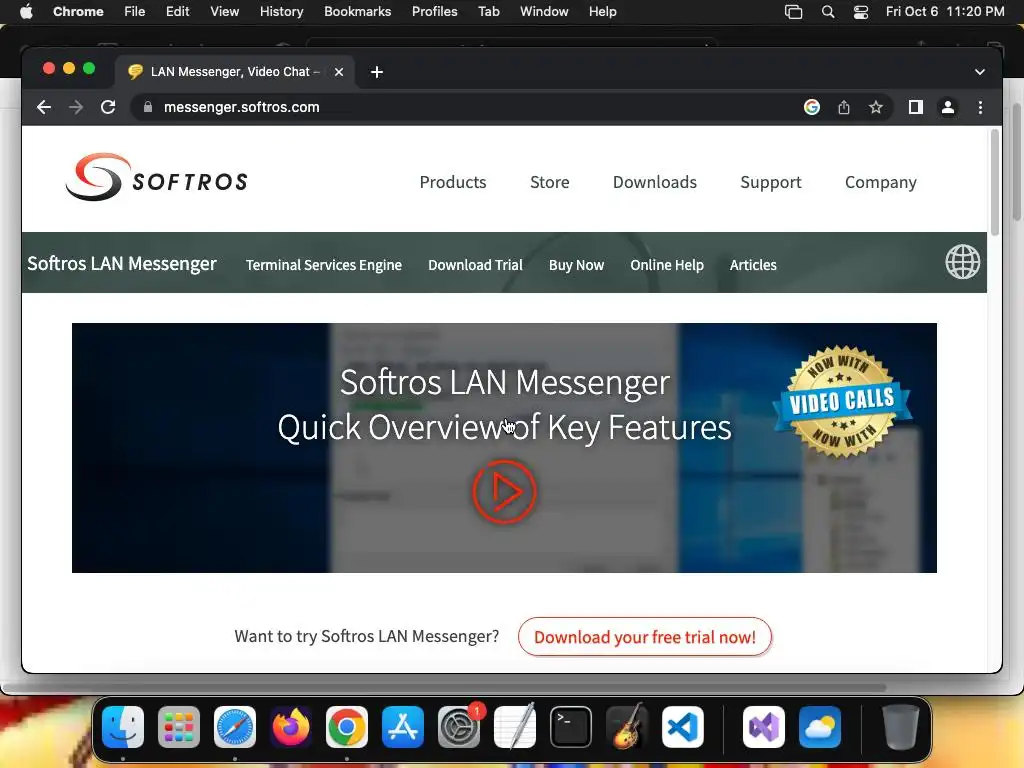Image resolution: width=1024 pixels, height=768 pixels.
Task: Open Control Center in menu bar
Action: pos(861,12)
